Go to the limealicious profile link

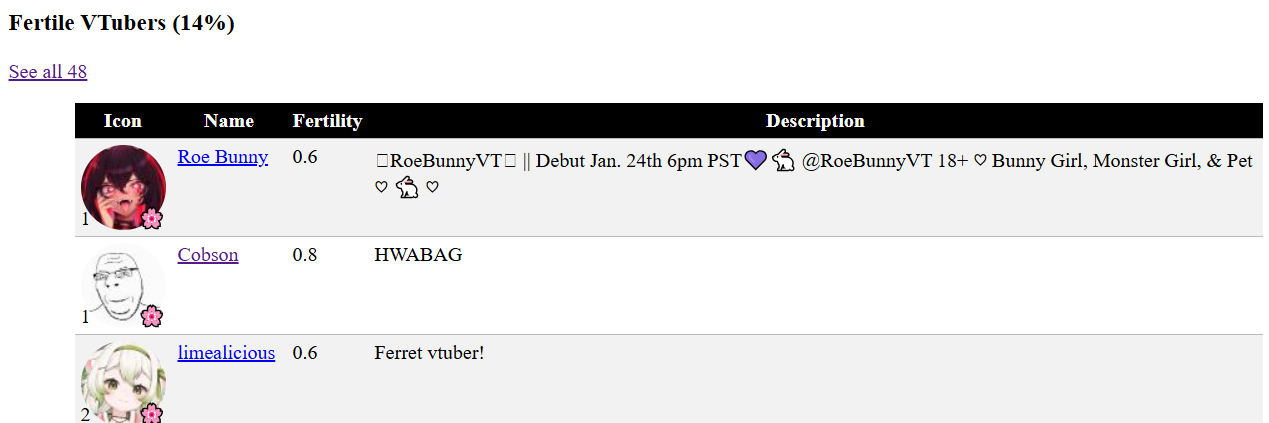click(226, 353)
